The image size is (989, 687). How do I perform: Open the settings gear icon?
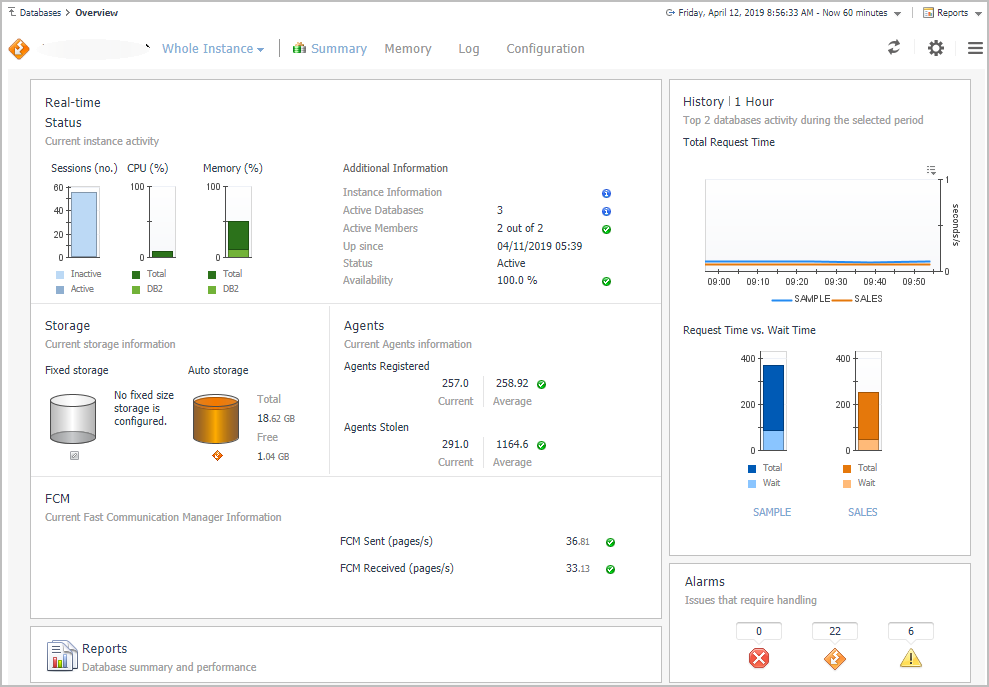tap(936, 48)
